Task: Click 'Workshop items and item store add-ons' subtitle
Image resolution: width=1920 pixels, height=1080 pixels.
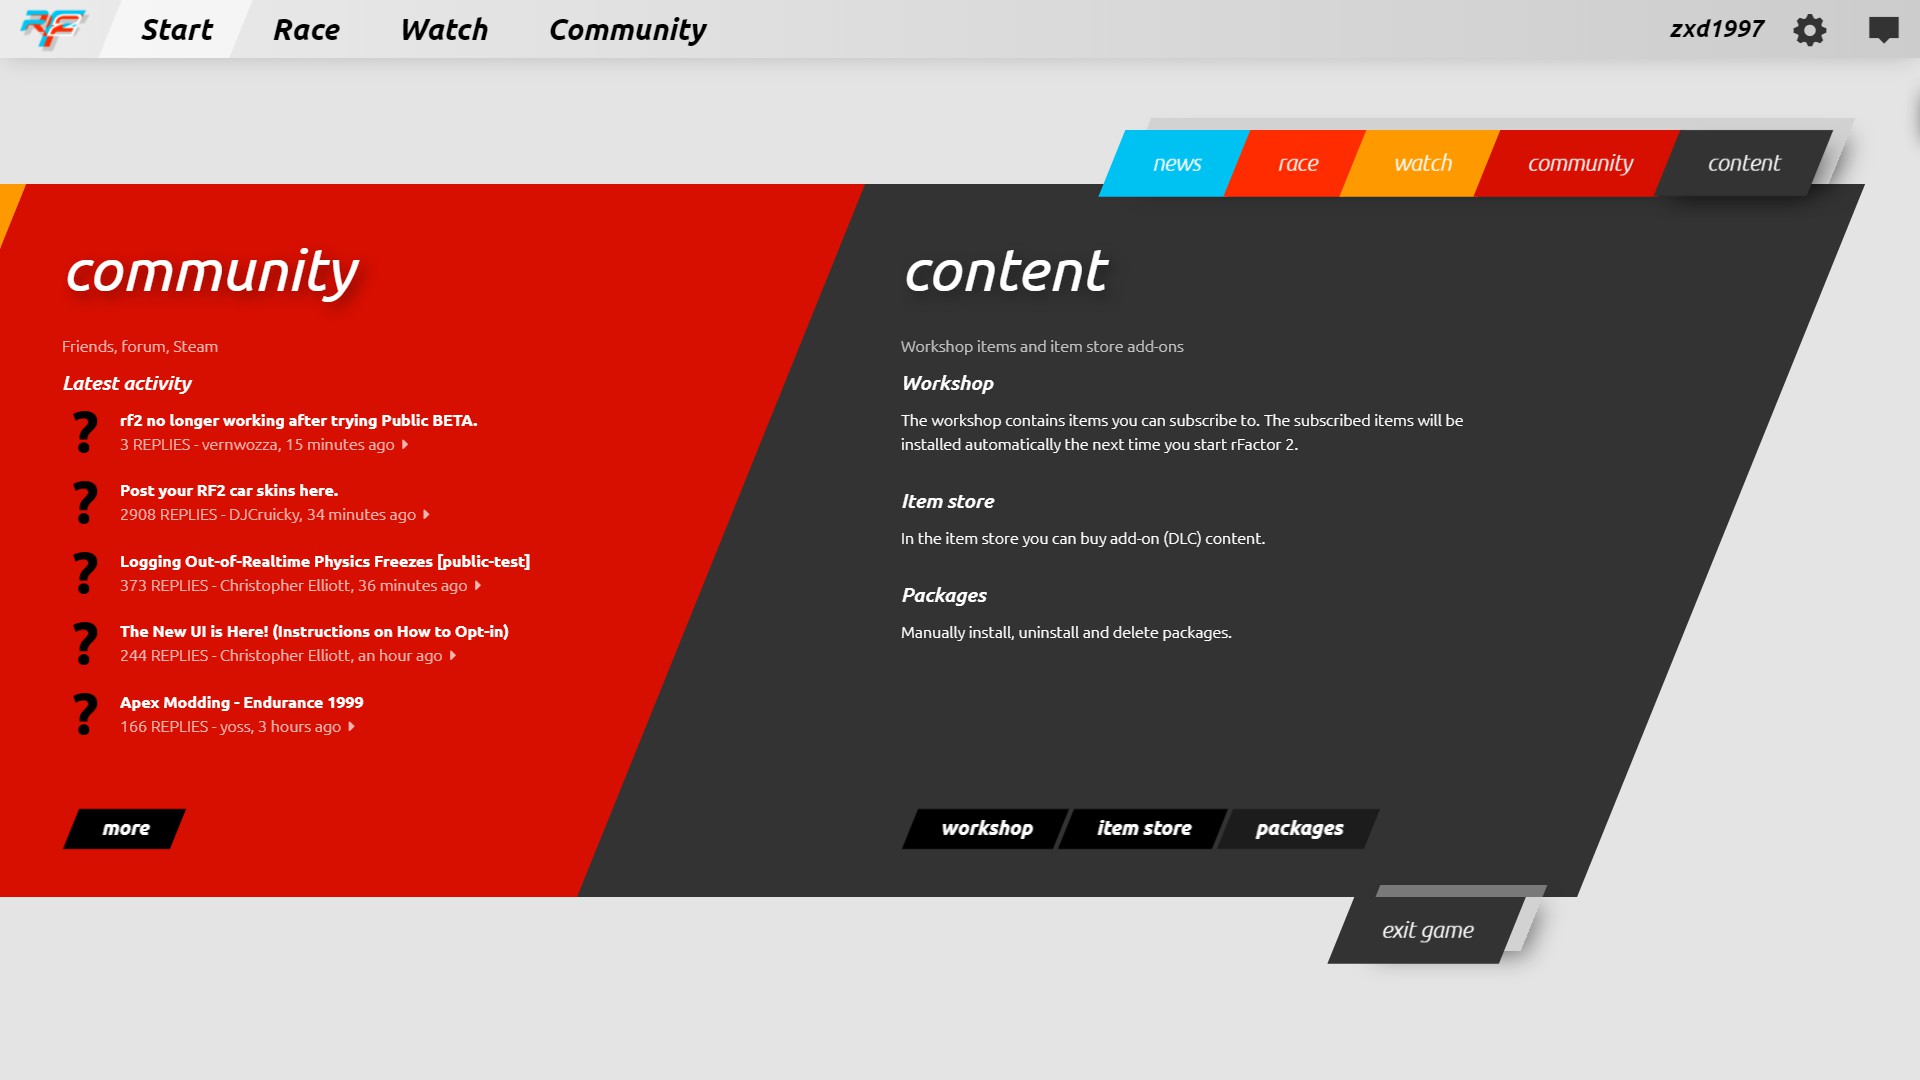Action: point(1042,347)
